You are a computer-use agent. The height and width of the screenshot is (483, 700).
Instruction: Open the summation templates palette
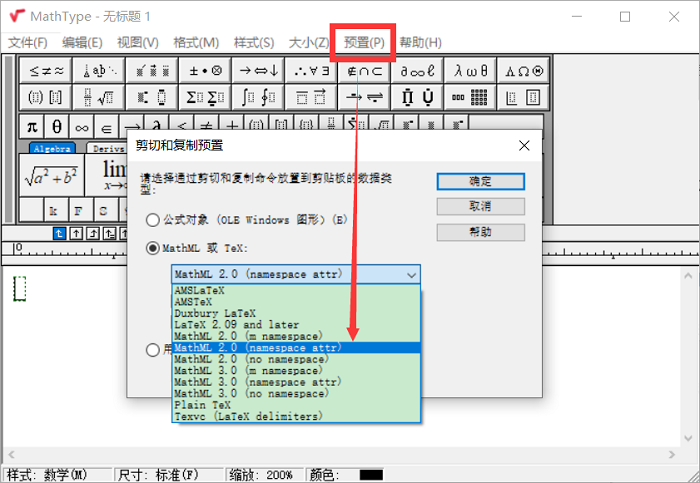[205, 97]
